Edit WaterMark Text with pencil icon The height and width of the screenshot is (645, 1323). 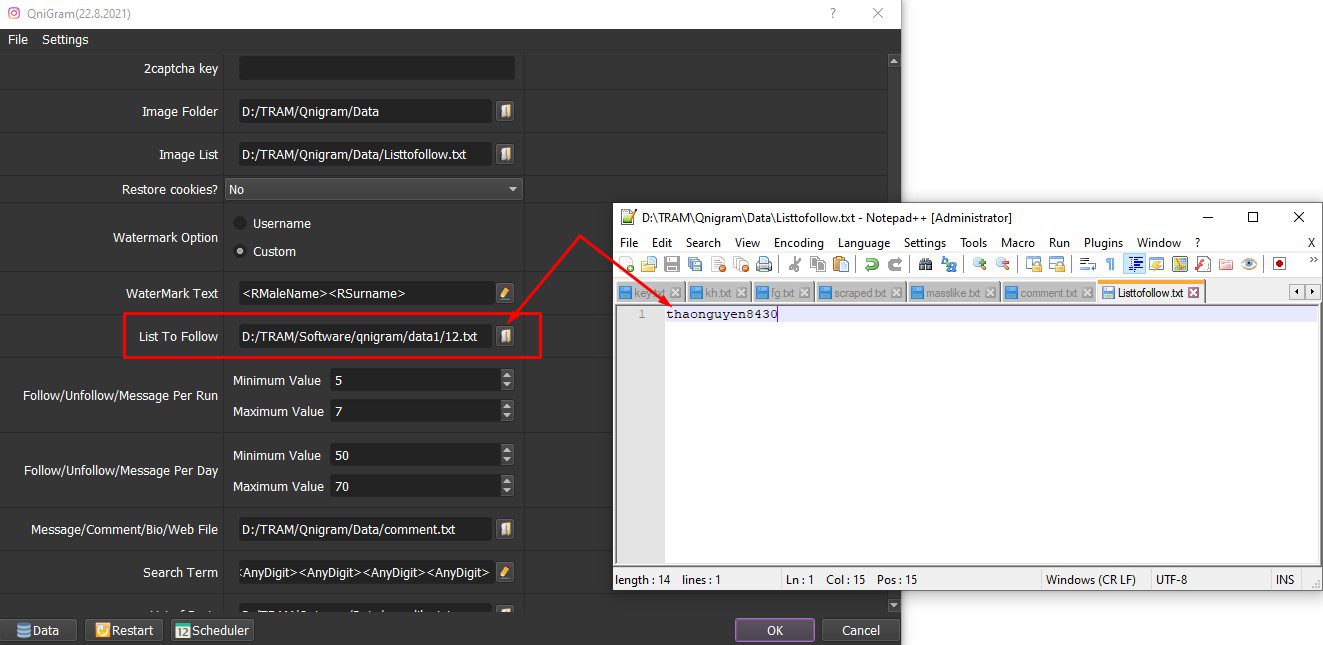[505, 293]
